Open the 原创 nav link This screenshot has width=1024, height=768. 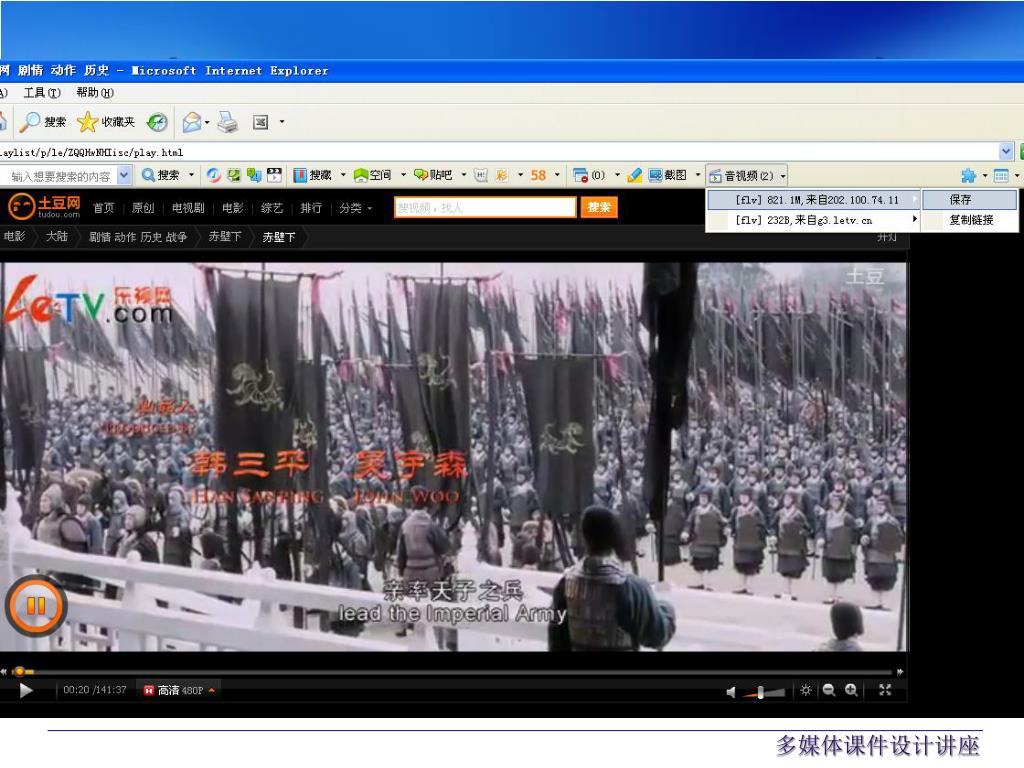point(143,208)
